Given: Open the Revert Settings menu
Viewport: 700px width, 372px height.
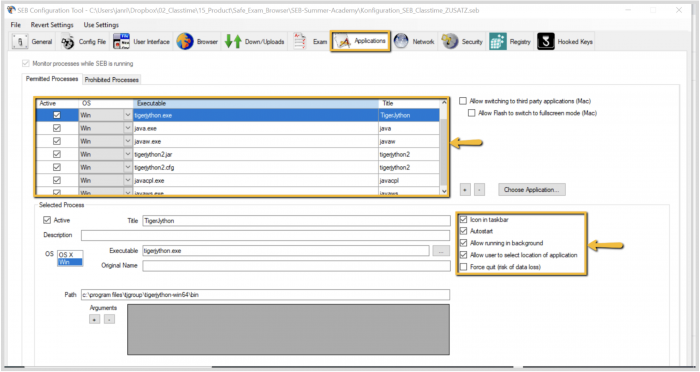Looking at the screenshot, I should (52, 25).
